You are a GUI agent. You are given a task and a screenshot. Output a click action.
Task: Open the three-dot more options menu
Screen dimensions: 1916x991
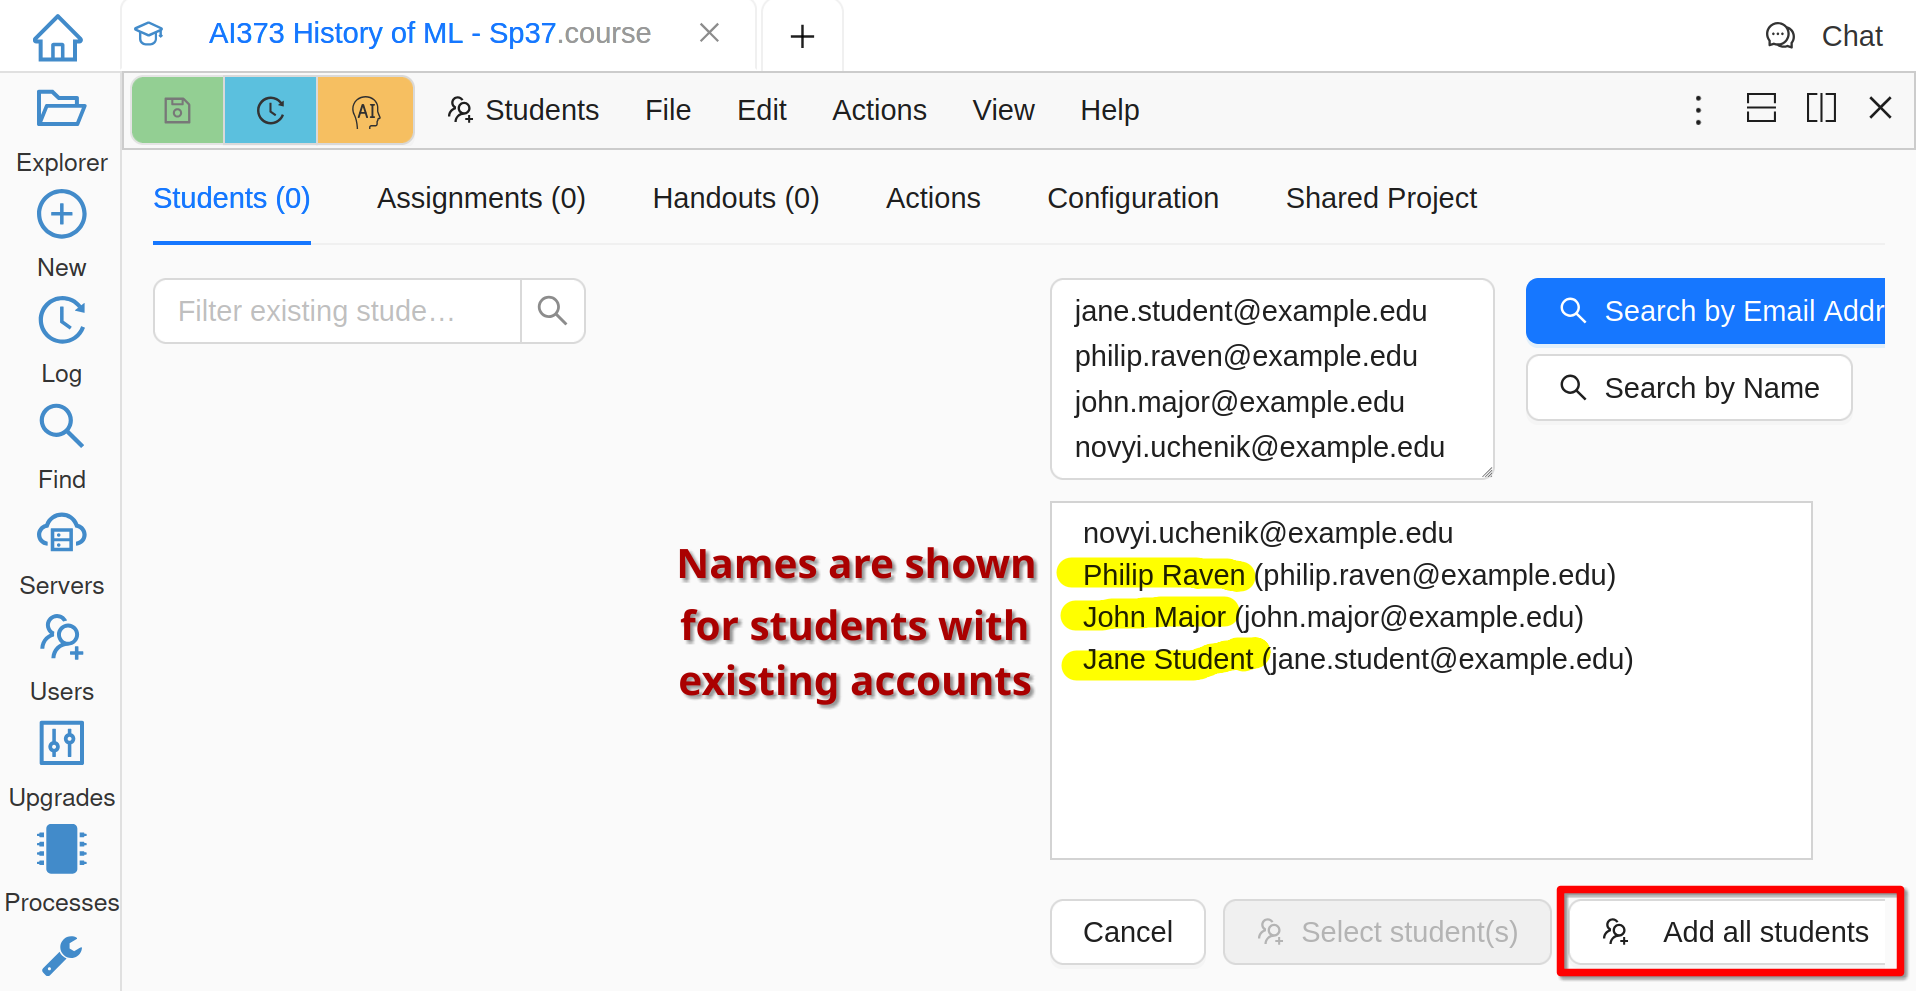click(1697, 110)
